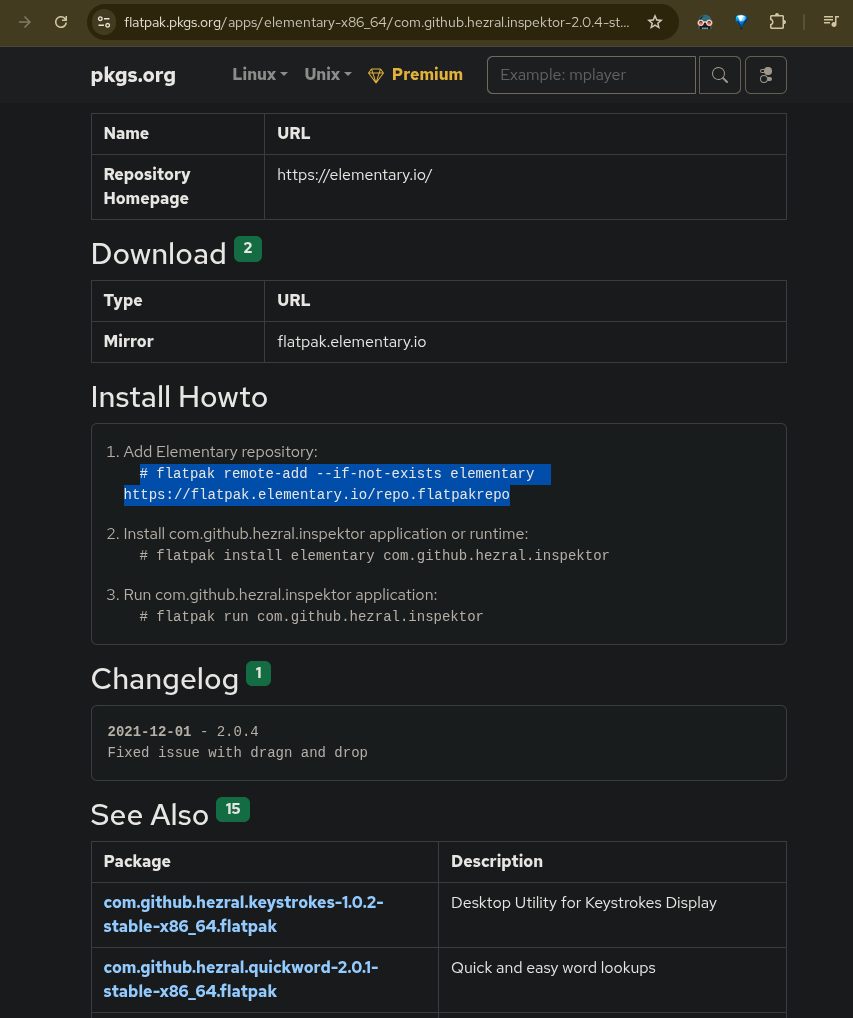The image size is (853, 1018).
Task: Expand the Unix dropdown menu
Action: [x=328, y=75]
